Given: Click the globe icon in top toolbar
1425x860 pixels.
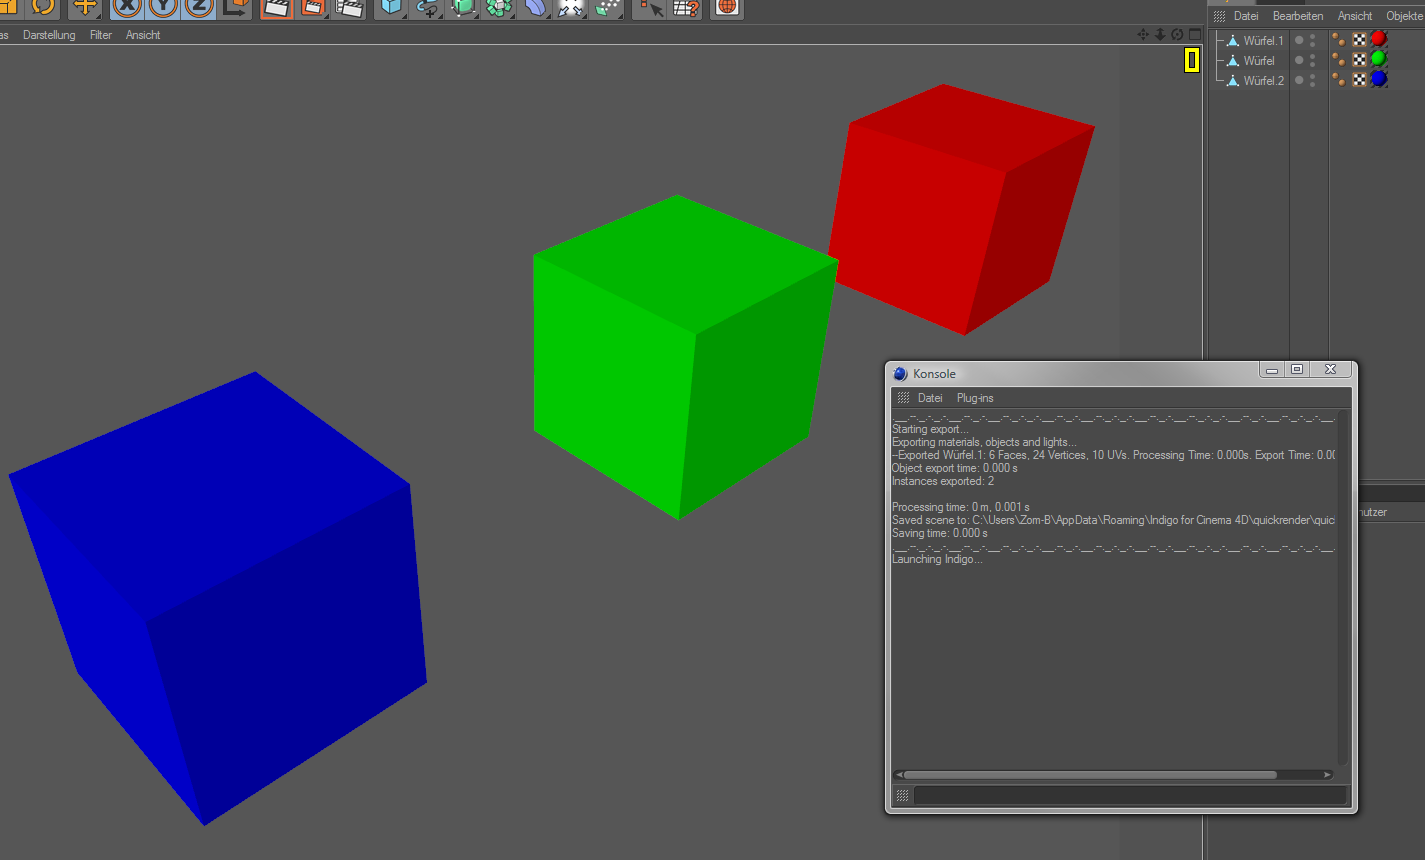Looking at the screenshot, I should 727,8.
